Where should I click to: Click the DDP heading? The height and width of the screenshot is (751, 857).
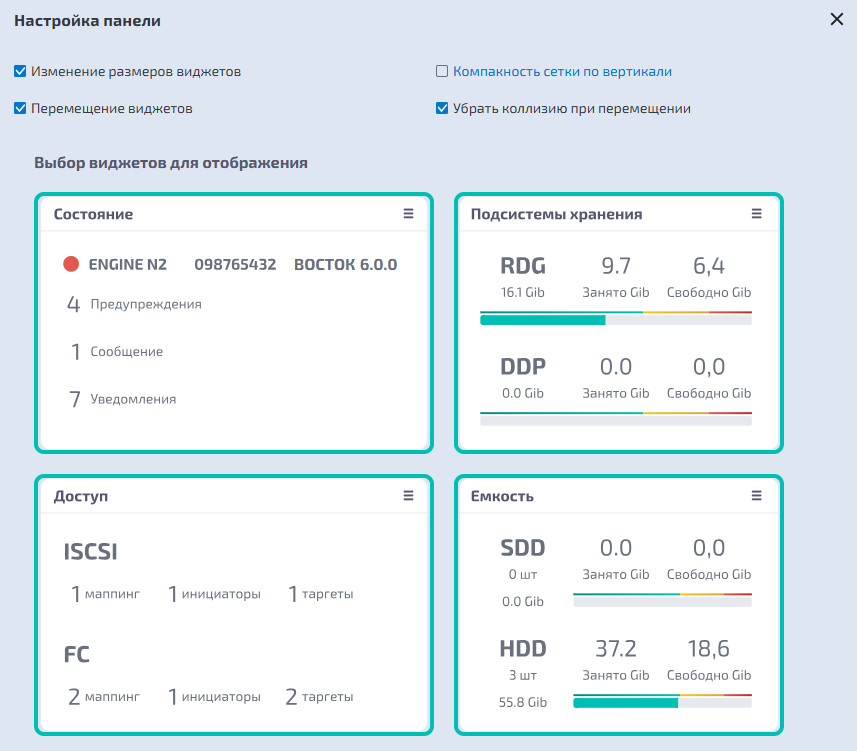523,367
